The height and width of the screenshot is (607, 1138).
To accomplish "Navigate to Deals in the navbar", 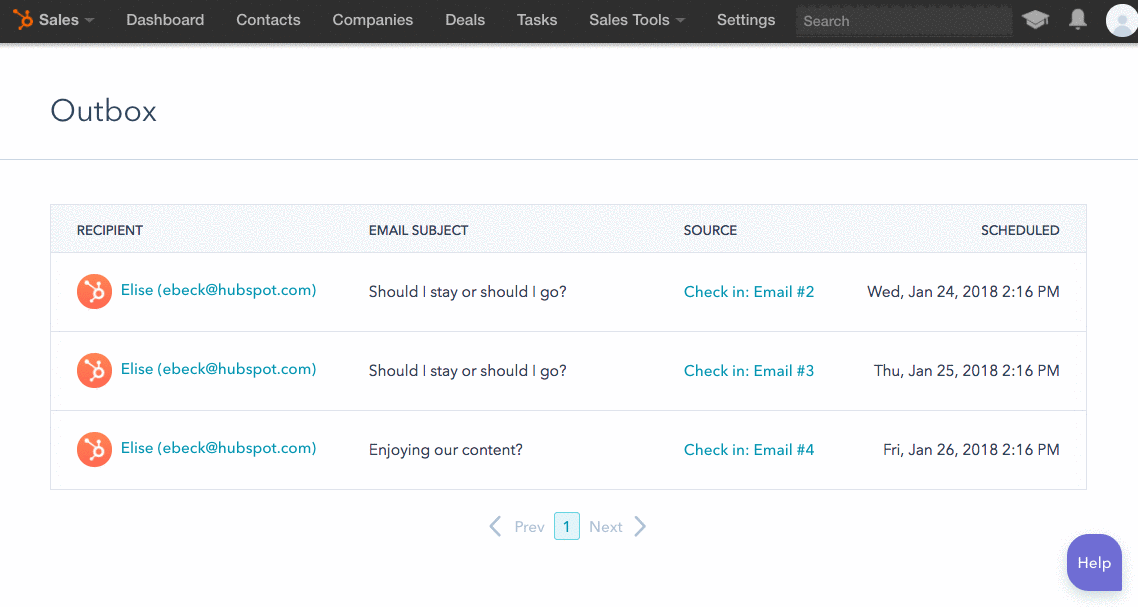I will (465, 20).
